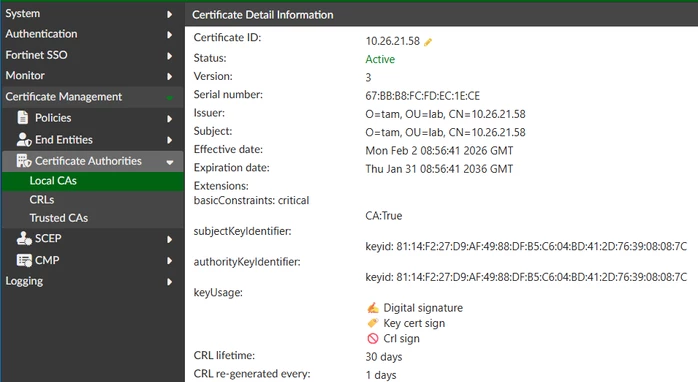The height and width of the screenshot is (382, 698).
Task: Click the Effective date value
Action: point(439,150)
